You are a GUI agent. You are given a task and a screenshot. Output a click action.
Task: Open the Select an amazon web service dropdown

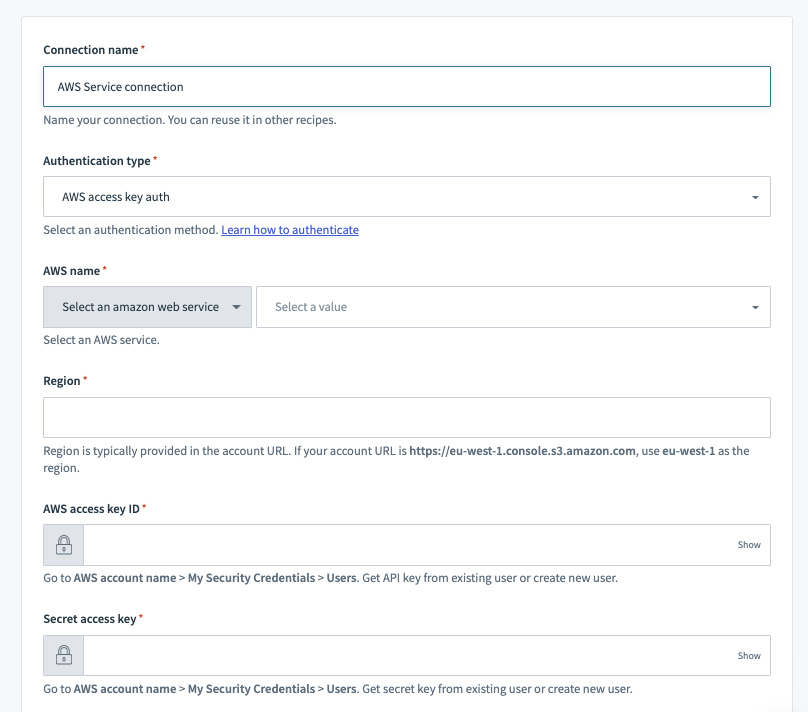point(147,306)
